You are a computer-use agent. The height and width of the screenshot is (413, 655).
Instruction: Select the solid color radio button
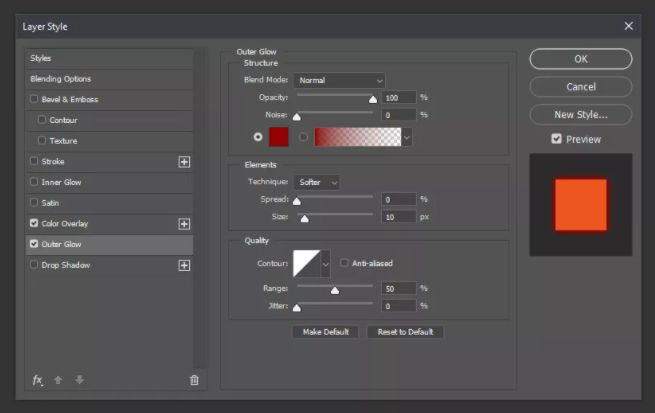click(258, 137)
